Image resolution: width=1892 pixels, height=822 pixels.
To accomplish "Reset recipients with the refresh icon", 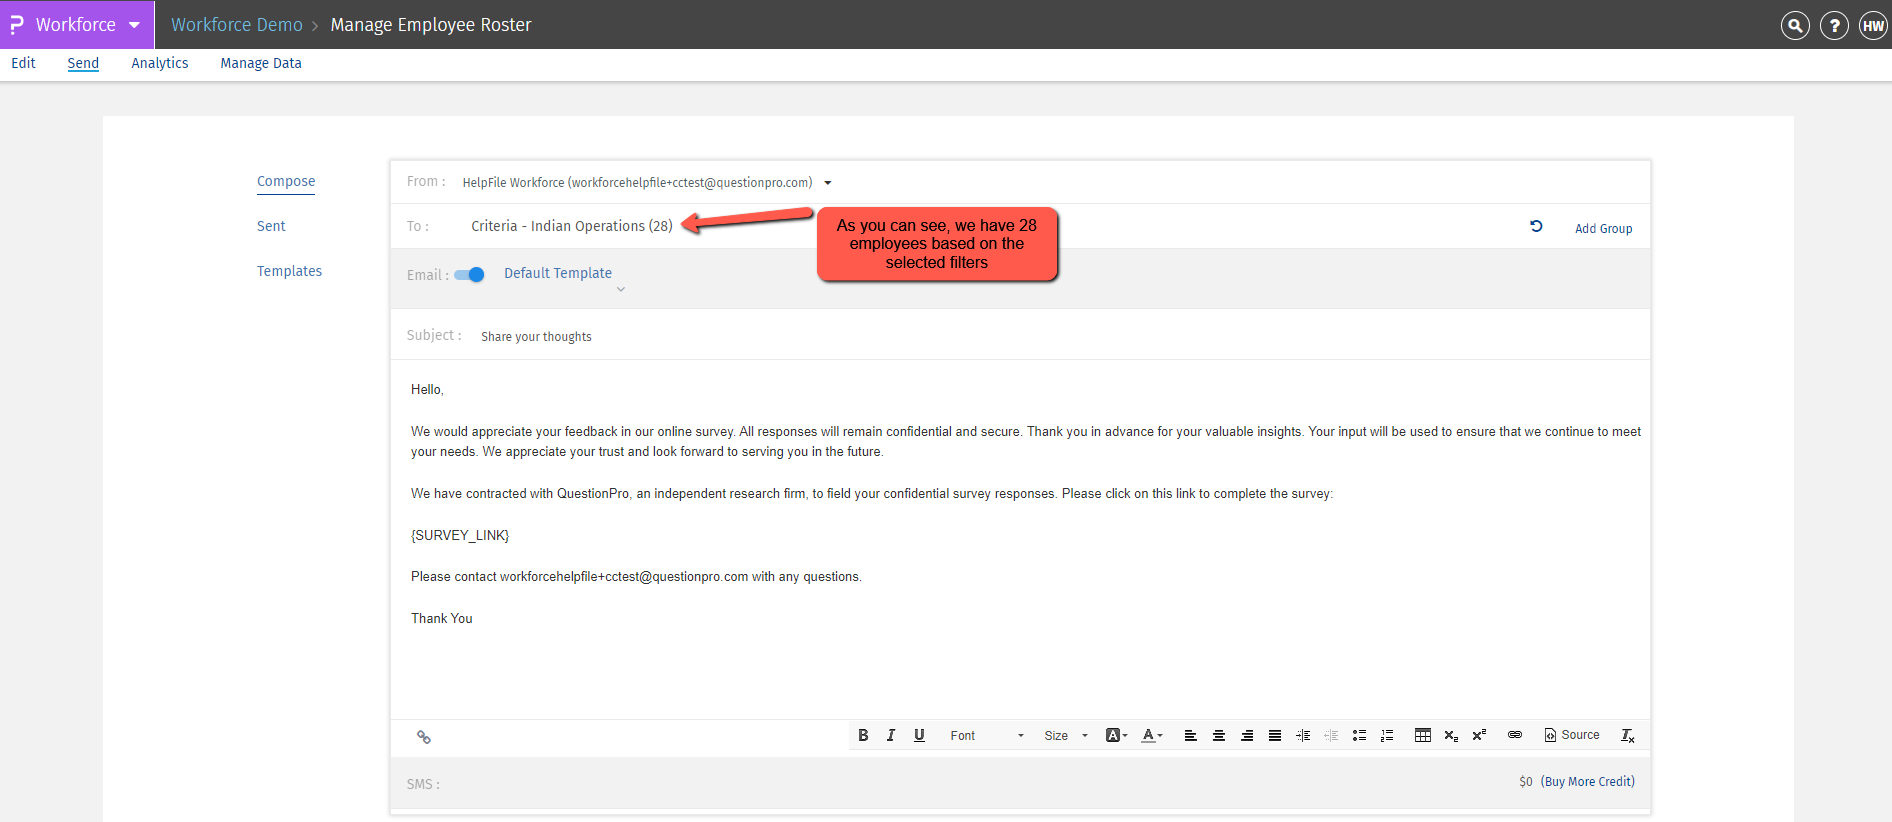I will [1536, 226].
